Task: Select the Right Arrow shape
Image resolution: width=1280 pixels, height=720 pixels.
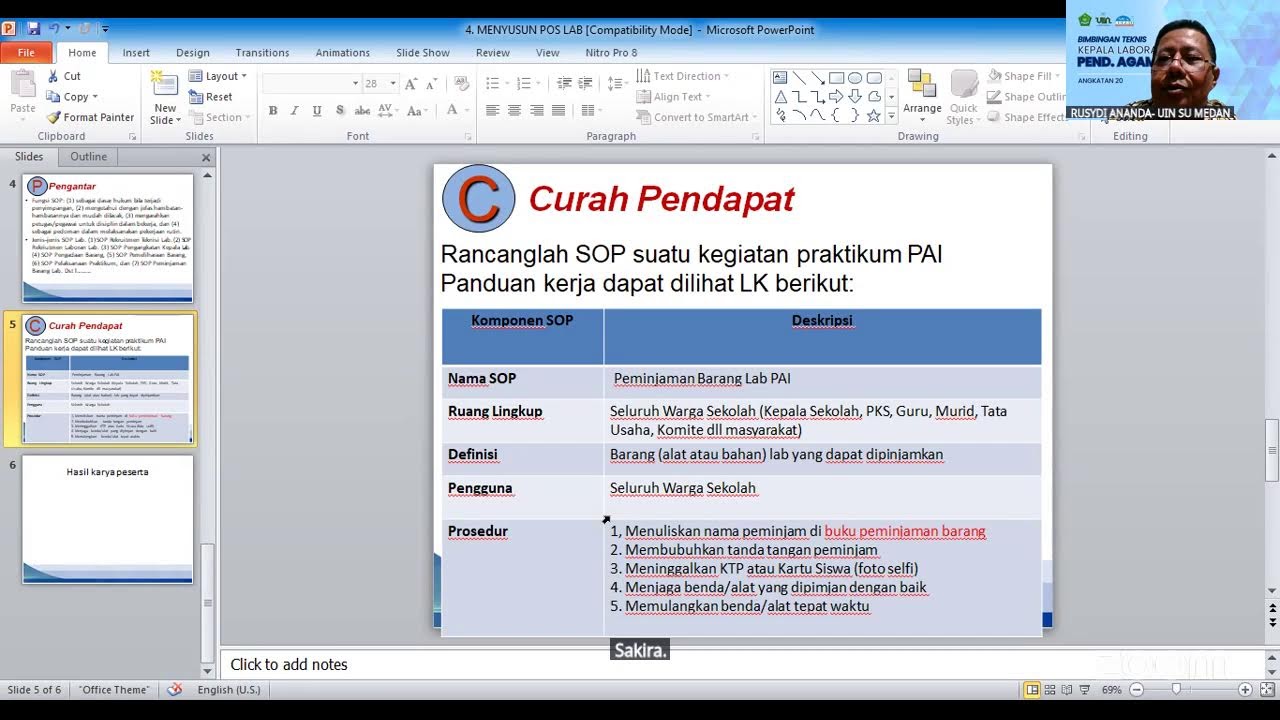Action: (836, 97)
